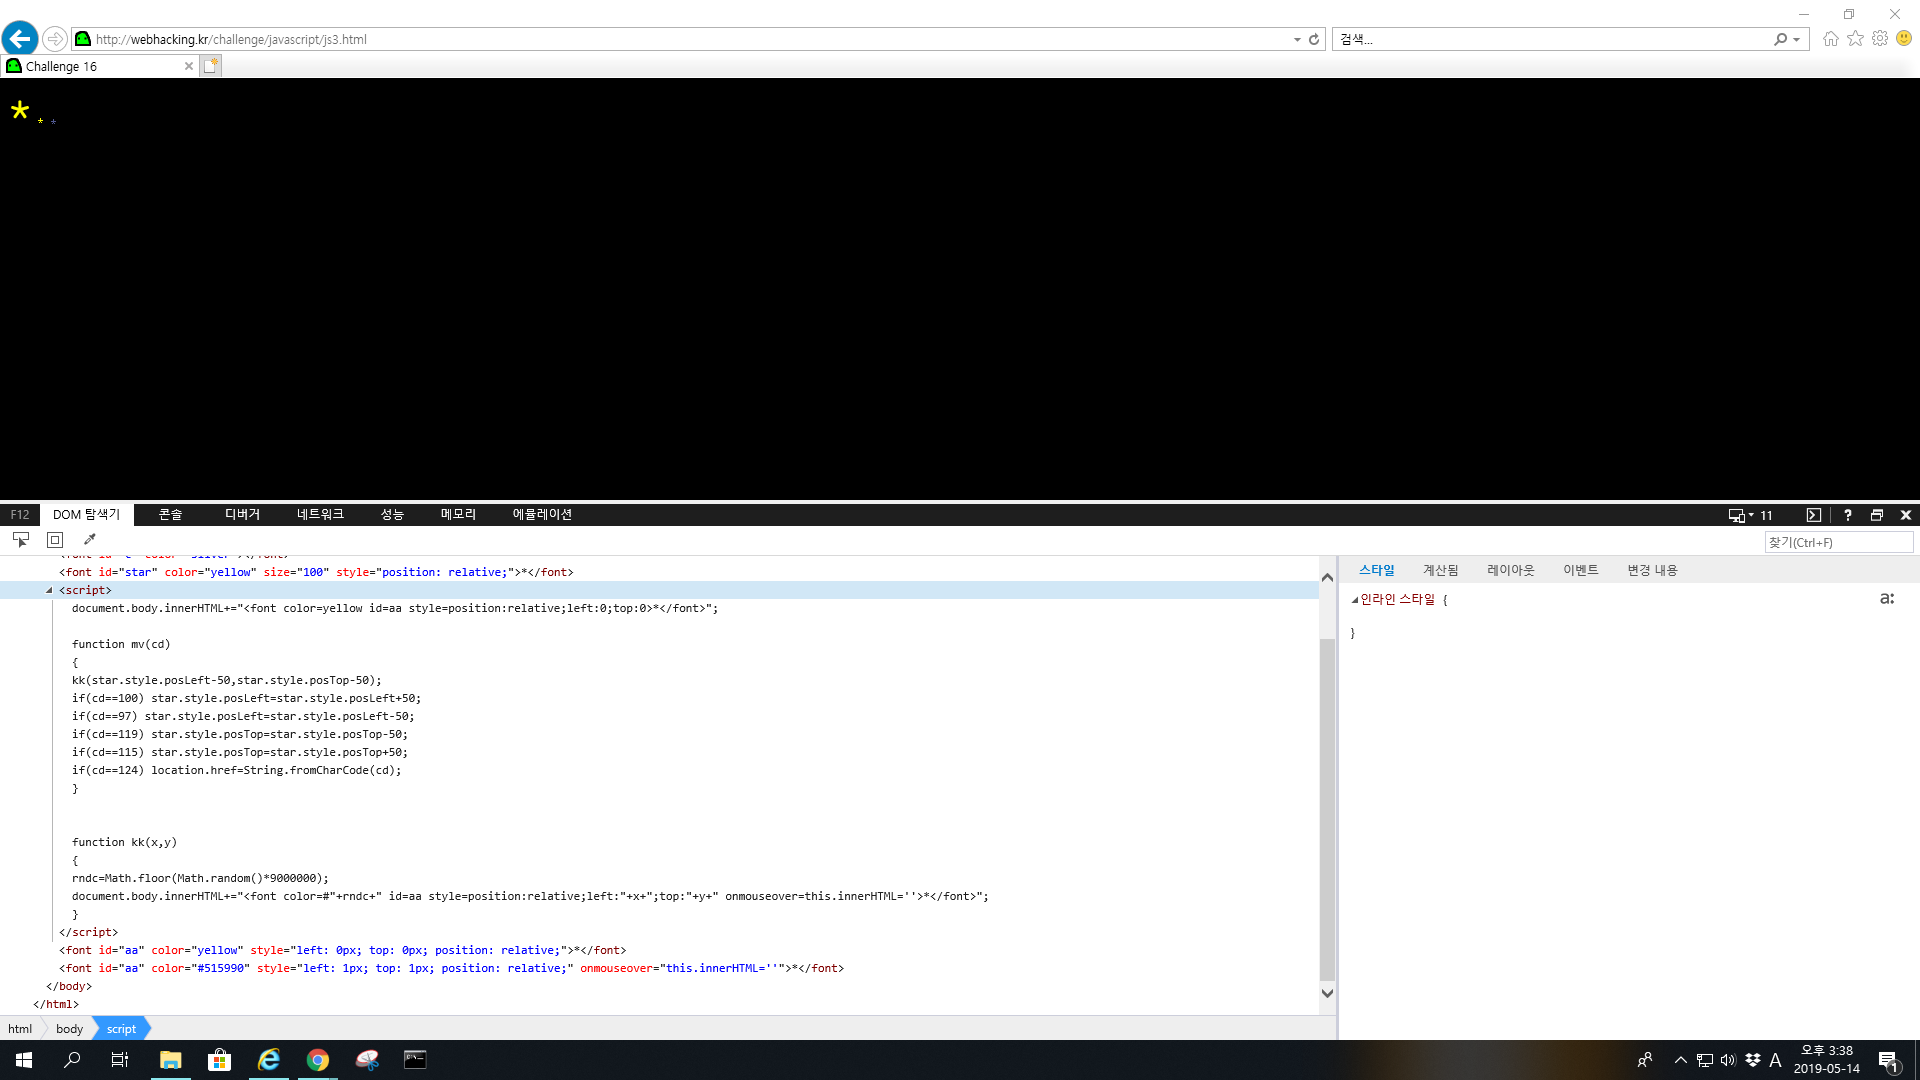Open the 에뮬레이션 emulation tab
The width and height of the screenshot is (1920, 1080).
[542, 514]
